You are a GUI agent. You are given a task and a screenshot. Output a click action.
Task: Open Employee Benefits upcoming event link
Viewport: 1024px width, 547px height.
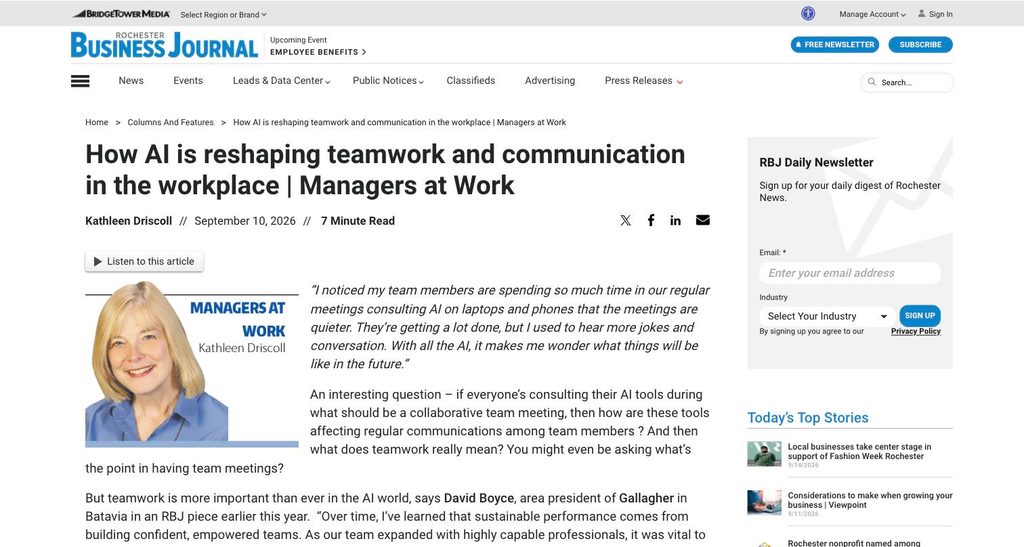318,52
